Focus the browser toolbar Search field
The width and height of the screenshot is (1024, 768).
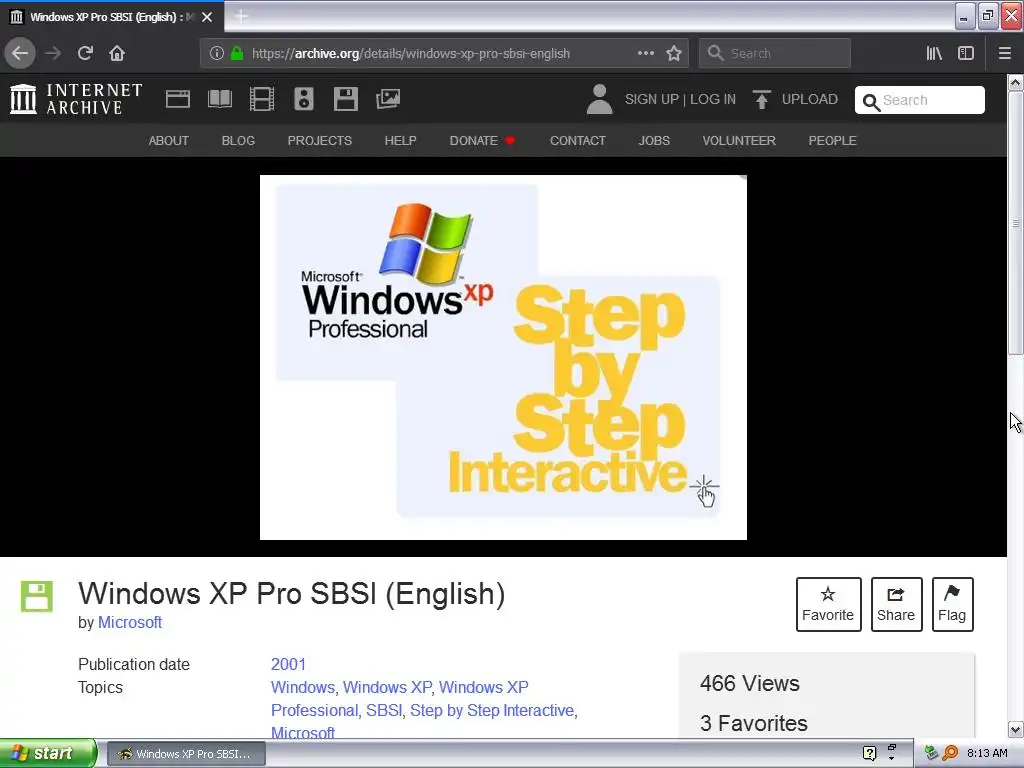tap(775, 53)
